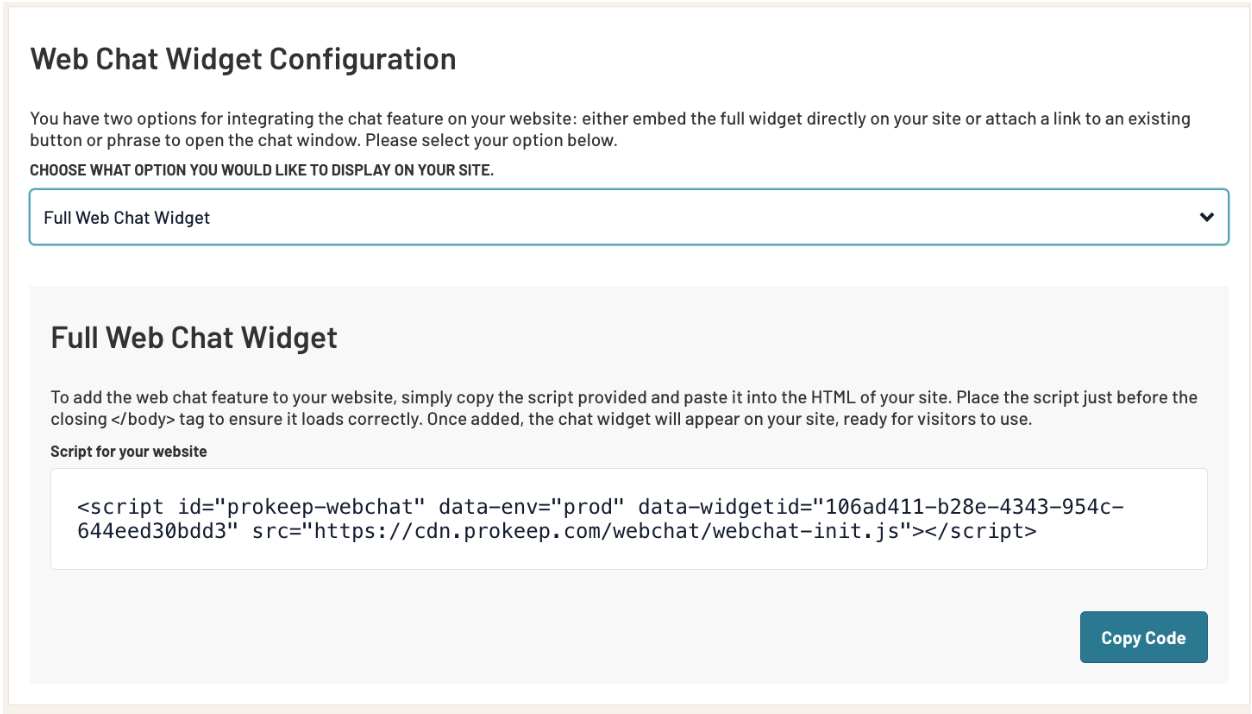Click the "Script for your website" label

click(129, 452)
